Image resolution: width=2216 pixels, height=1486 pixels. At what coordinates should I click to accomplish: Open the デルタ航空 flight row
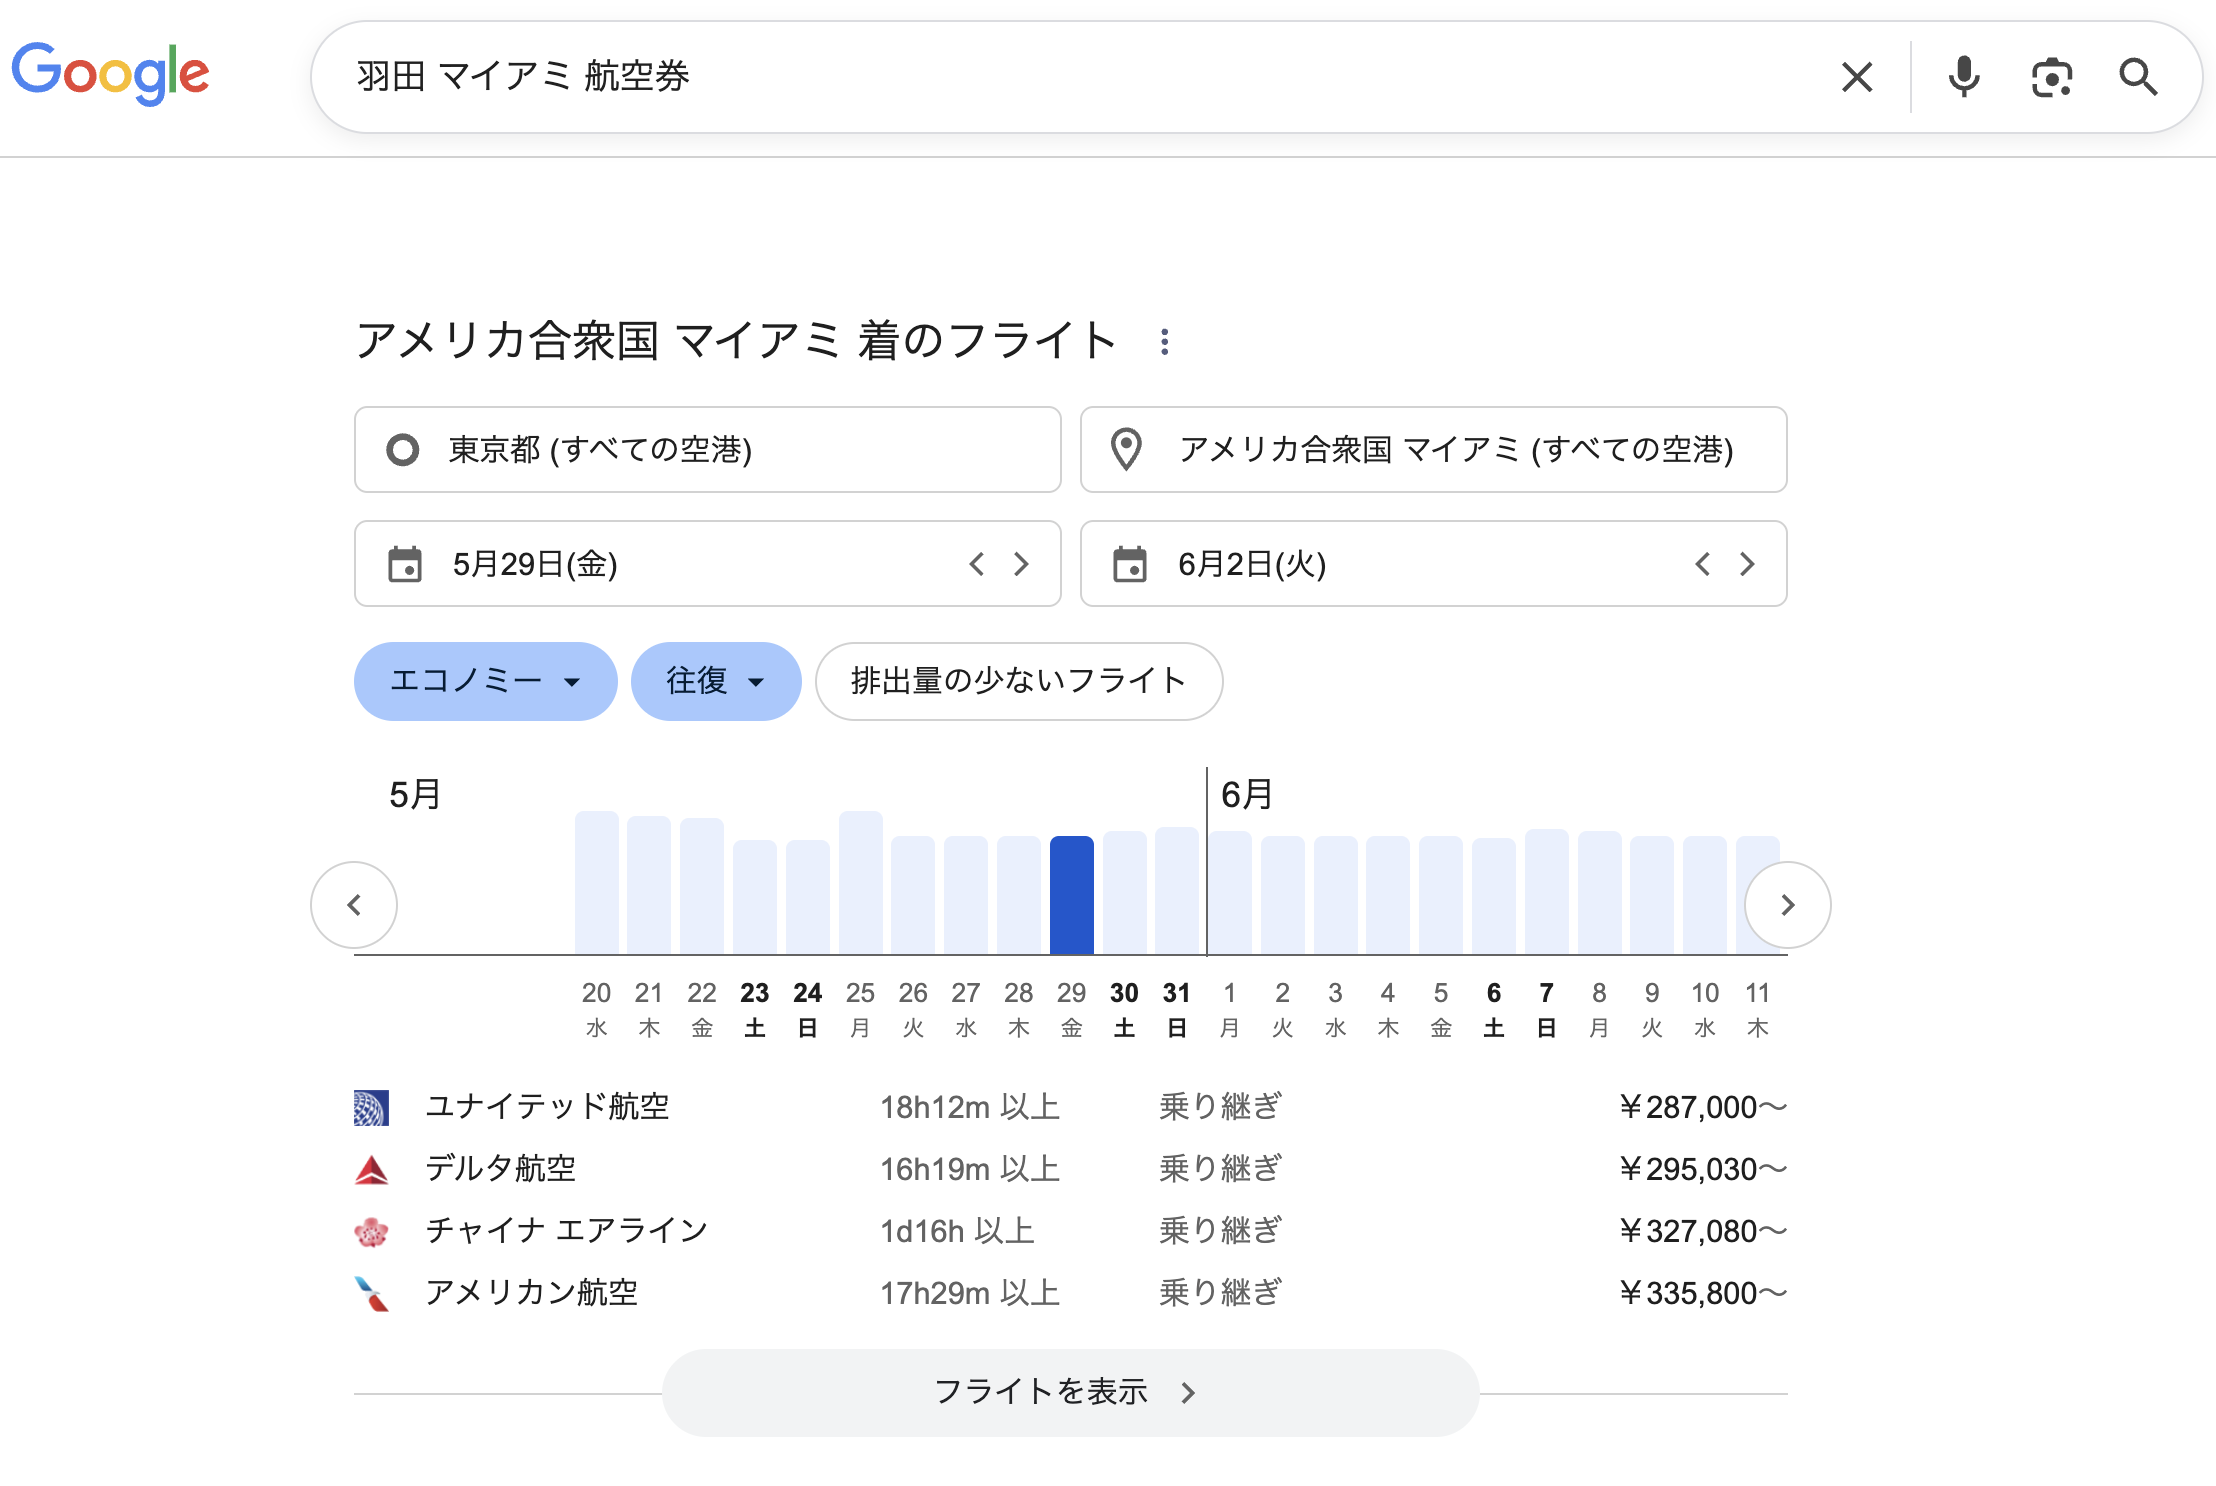tap(1070, 1170)
